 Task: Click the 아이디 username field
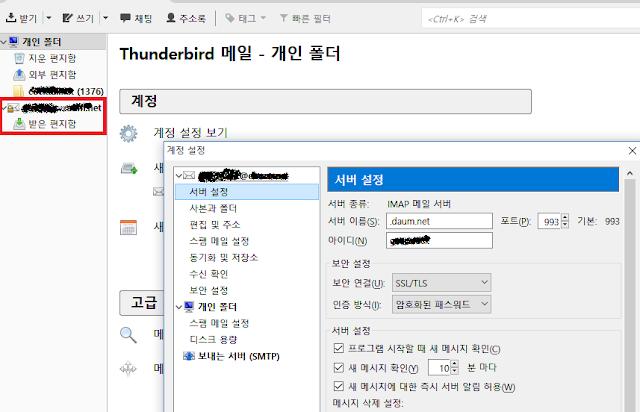coord(439,241)
